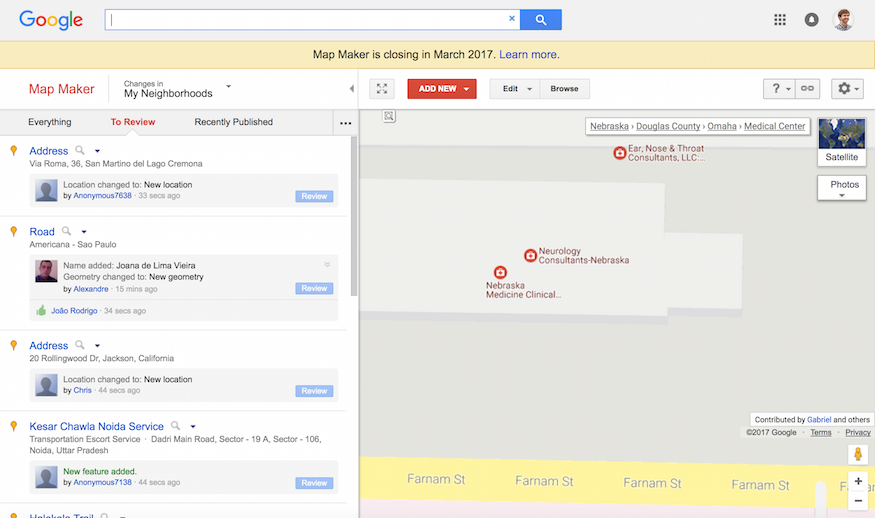The height and width of the screenshot is (518, 875).
Task: Review the Anonymous7138 new feature
Action: [x=314, y=483]
